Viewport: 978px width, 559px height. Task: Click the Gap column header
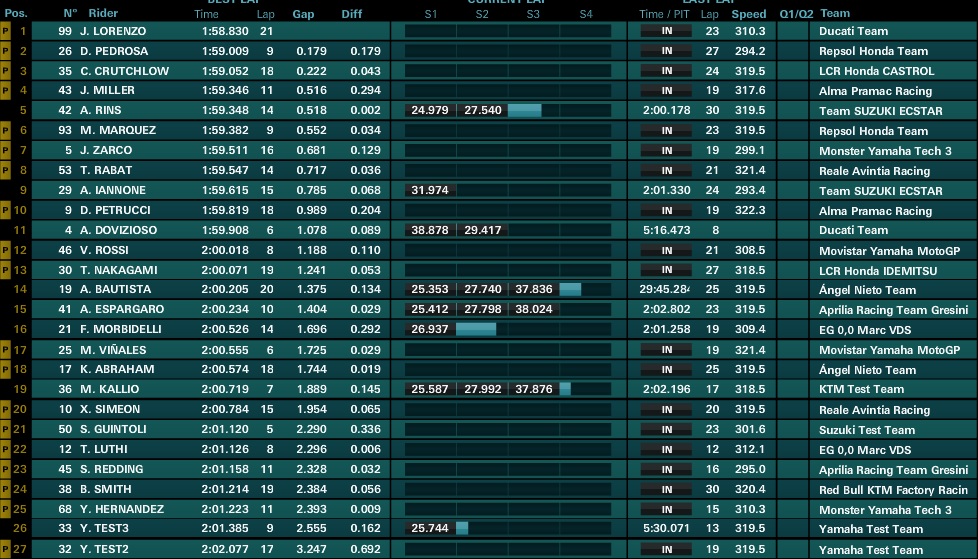pos(303,14)
